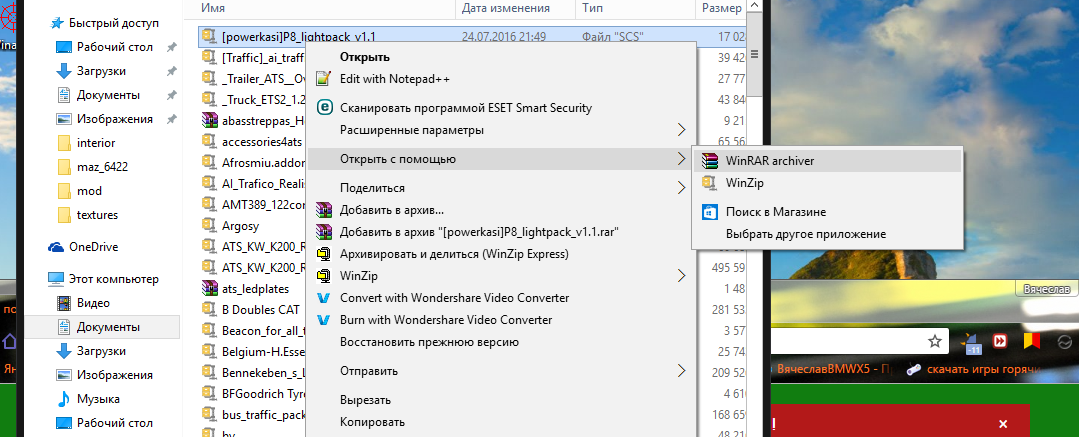
Task: Click the interior folder icon in sidebar
Action: (64, 142)
